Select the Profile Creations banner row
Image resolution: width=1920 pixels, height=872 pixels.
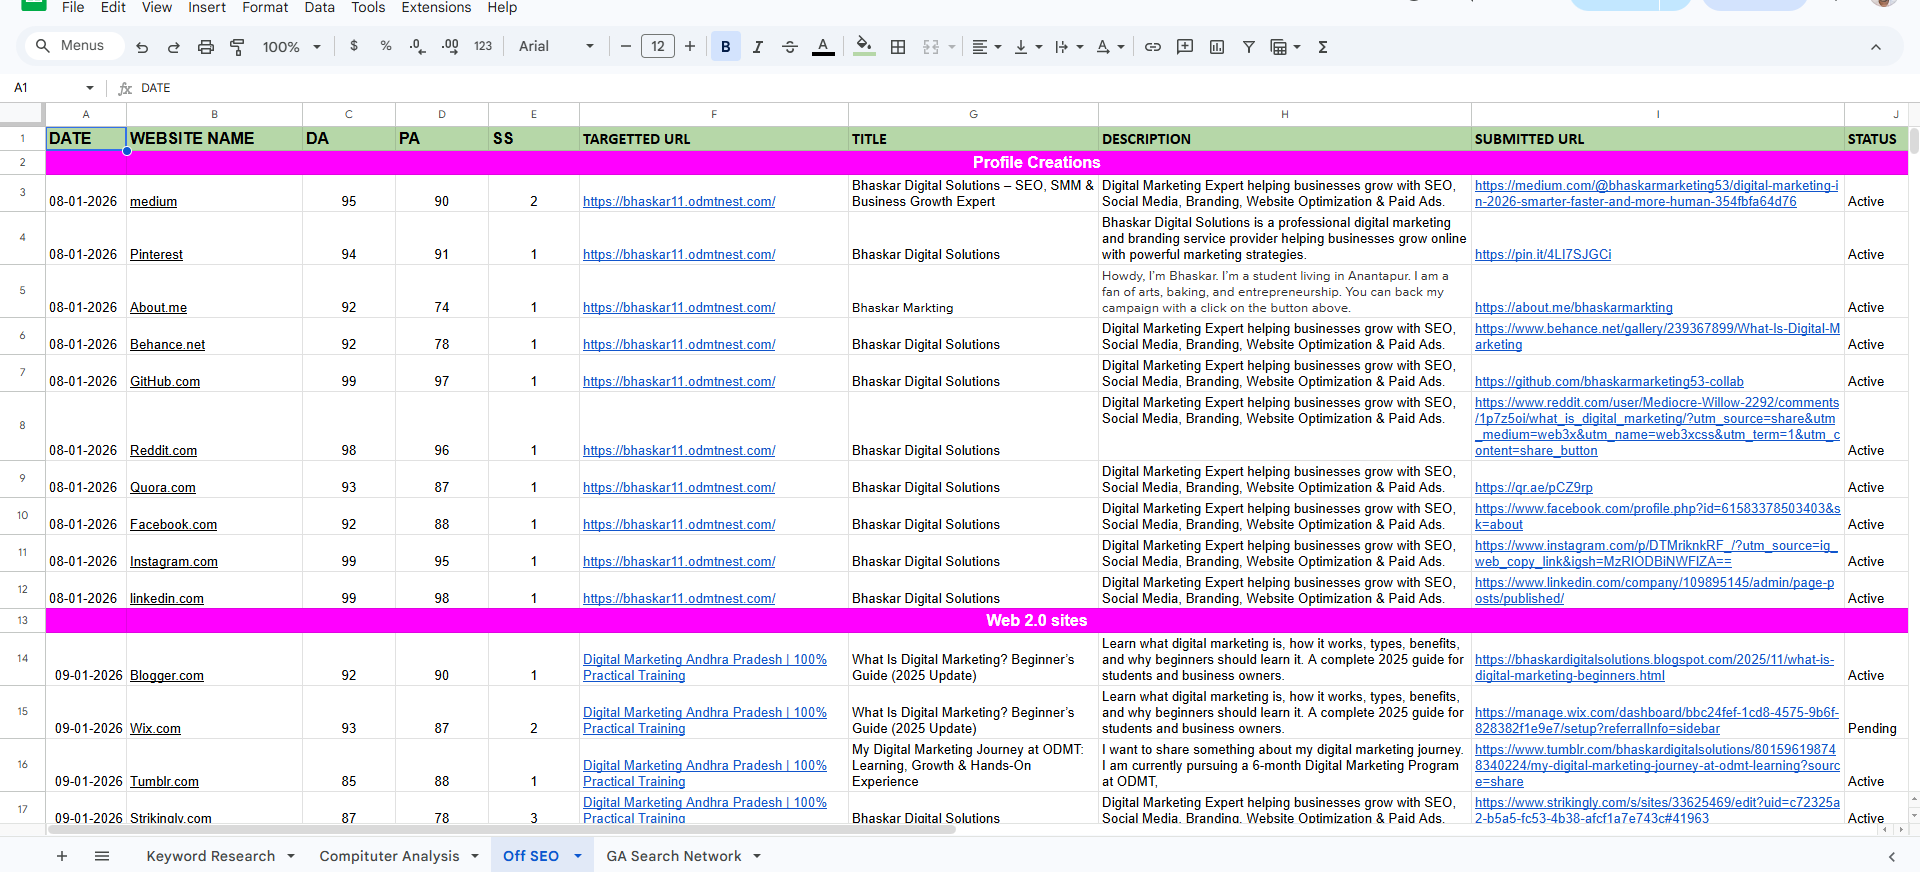pyautogui.click(x=977, y=162)
